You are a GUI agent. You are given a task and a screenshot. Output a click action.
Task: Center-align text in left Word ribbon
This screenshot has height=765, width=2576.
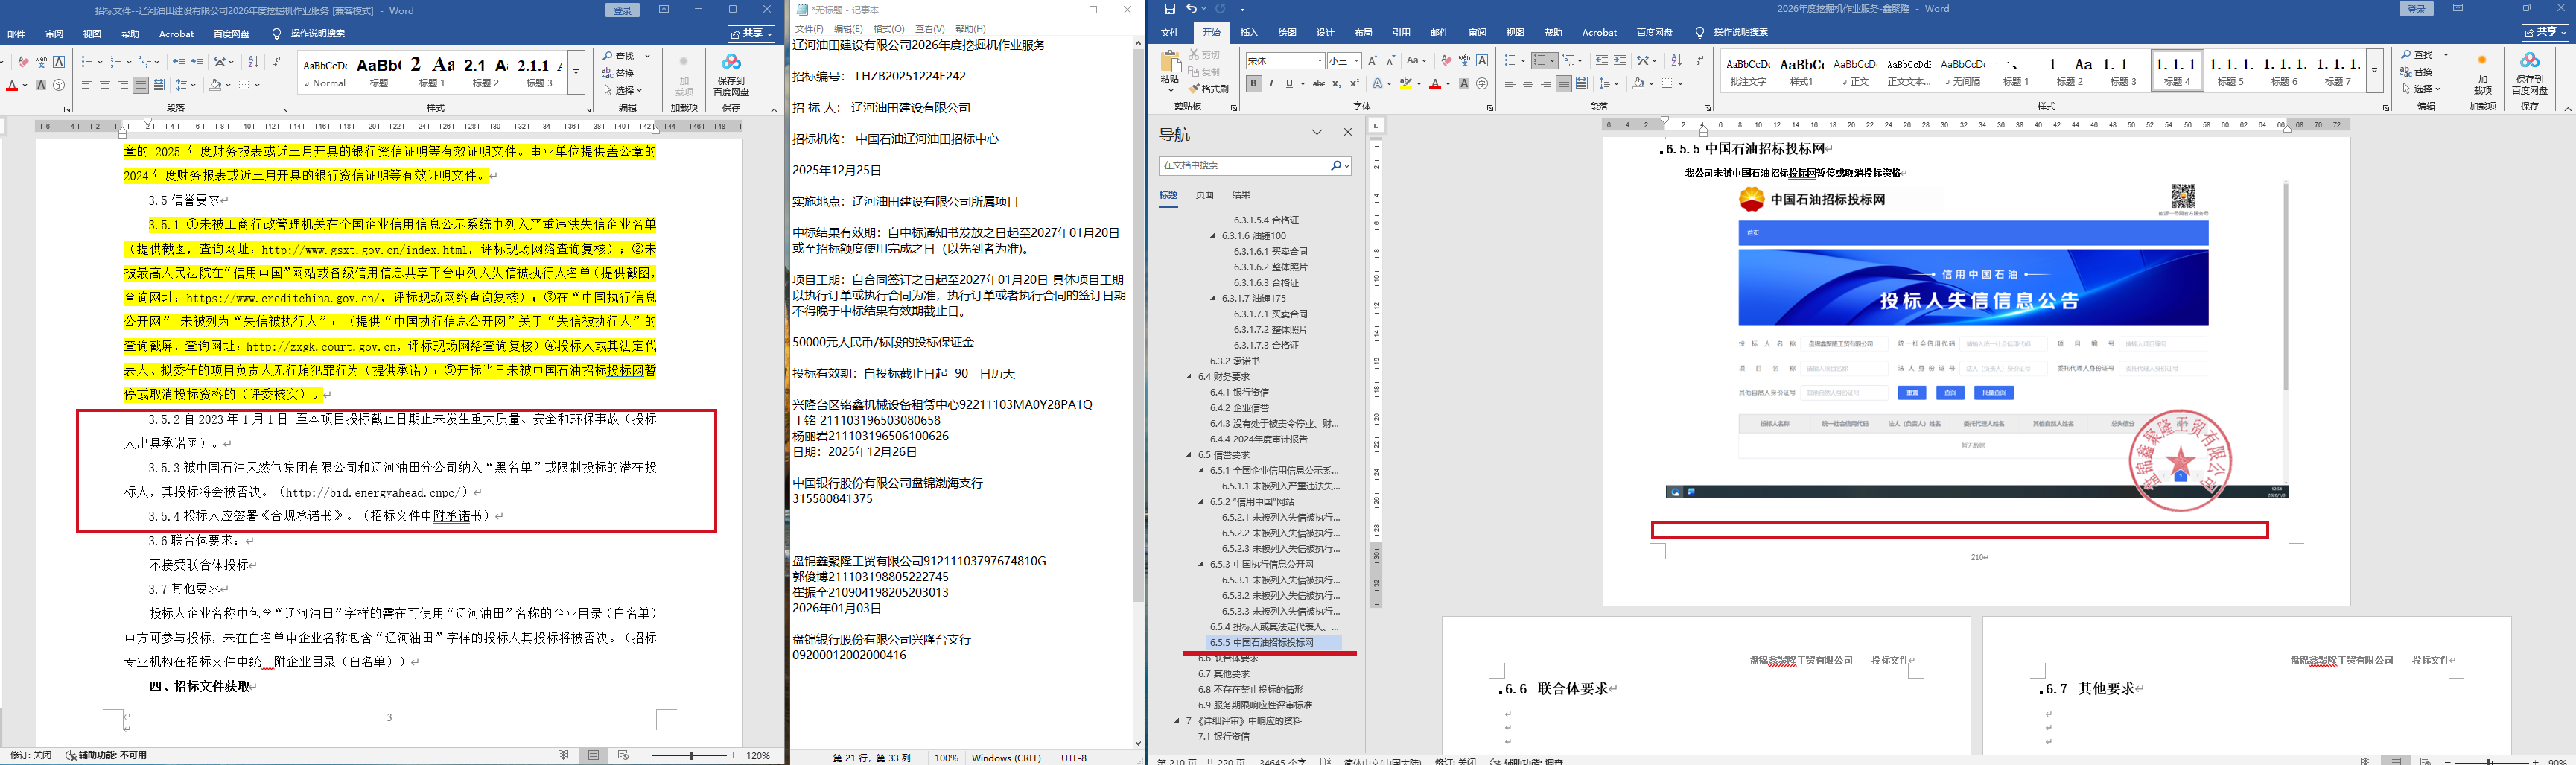[104, 85]
